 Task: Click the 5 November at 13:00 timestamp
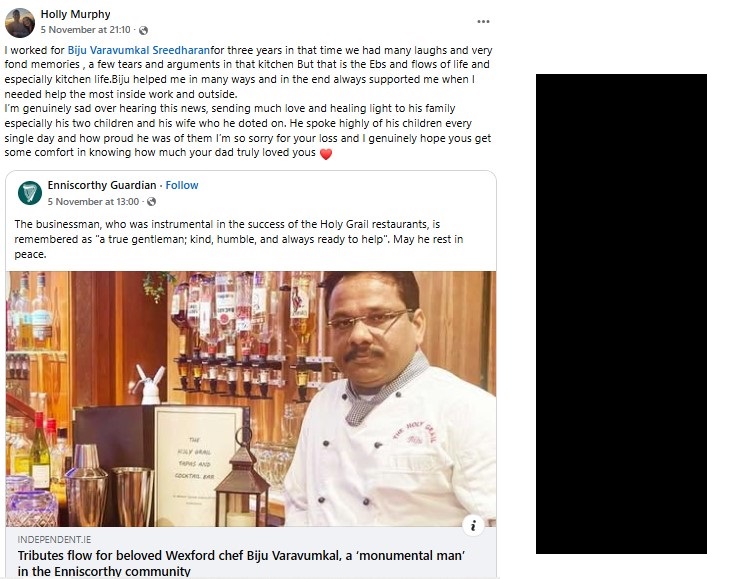coord(94,202)
